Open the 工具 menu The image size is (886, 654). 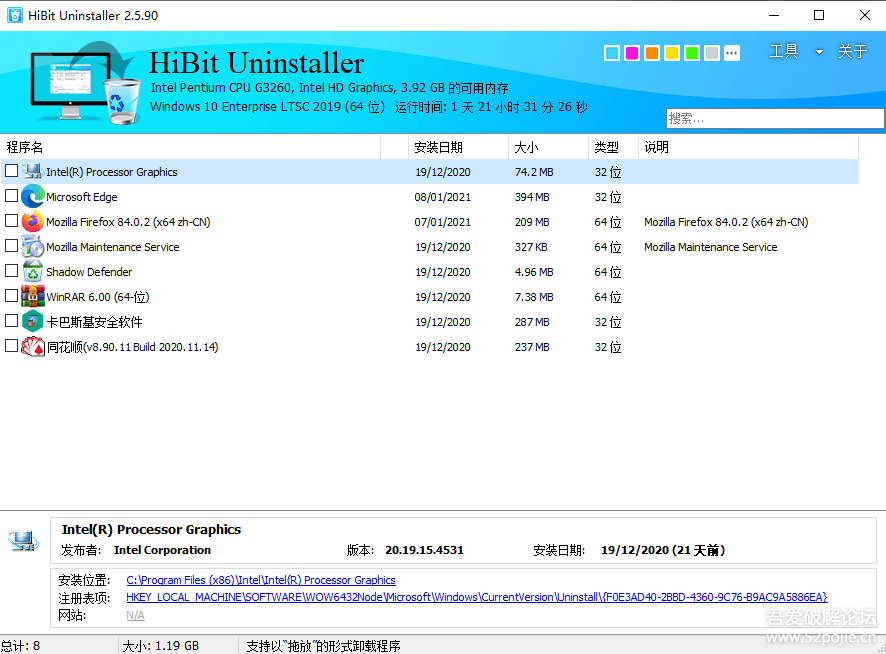[784, 51]
